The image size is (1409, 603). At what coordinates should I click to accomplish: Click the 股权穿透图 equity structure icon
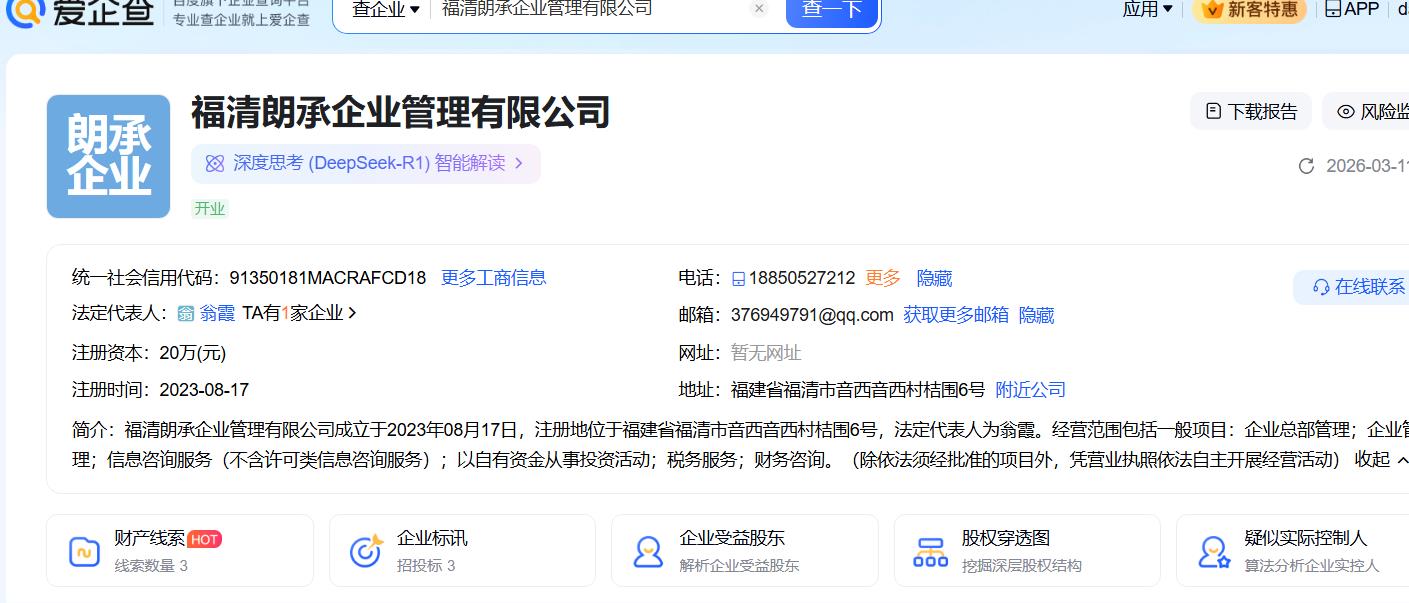click(930, 551)
